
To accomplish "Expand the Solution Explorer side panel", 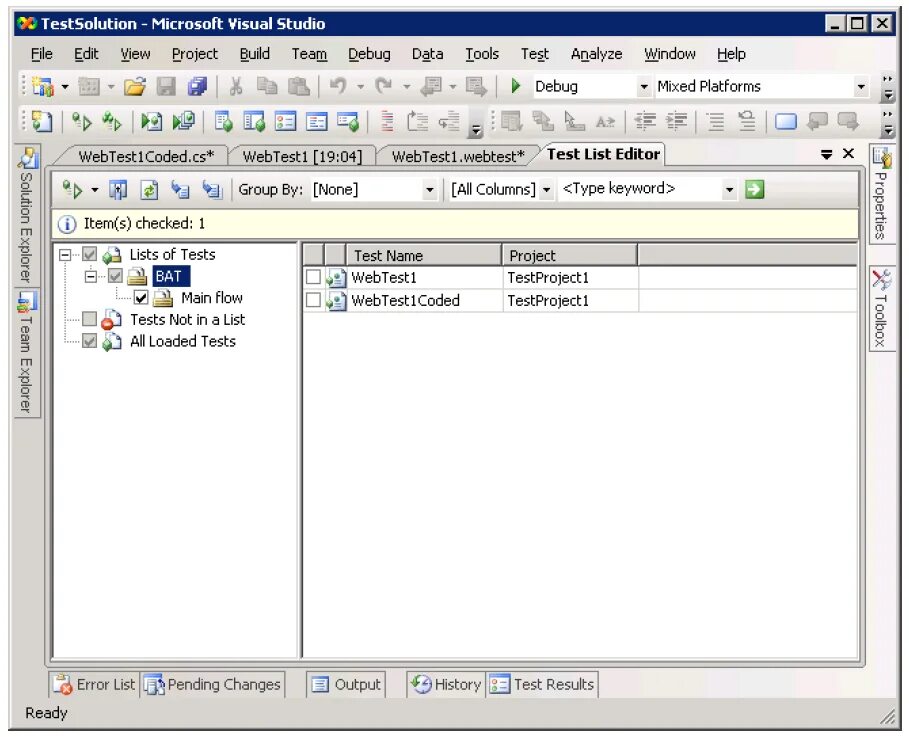I will [27, 215].
